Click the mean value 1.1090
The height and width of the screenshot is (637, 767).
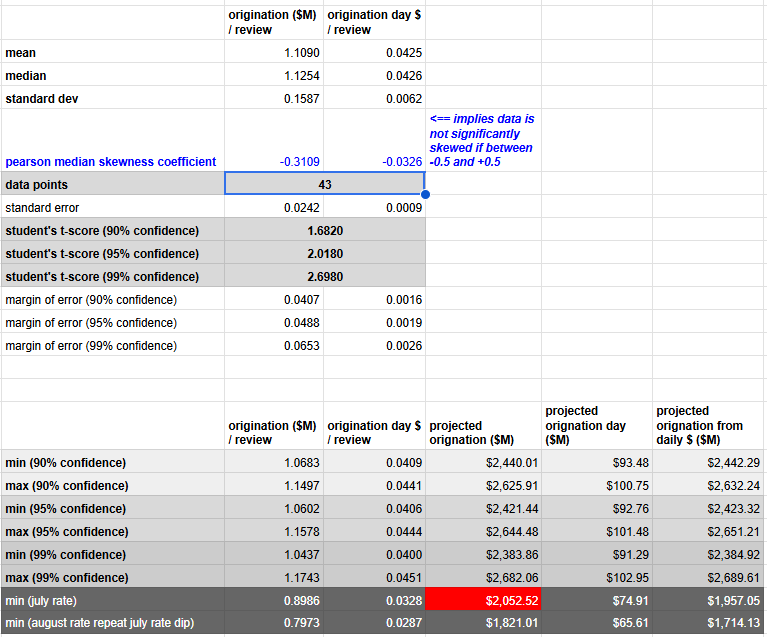pyautogui.click(x=301, y=52)
